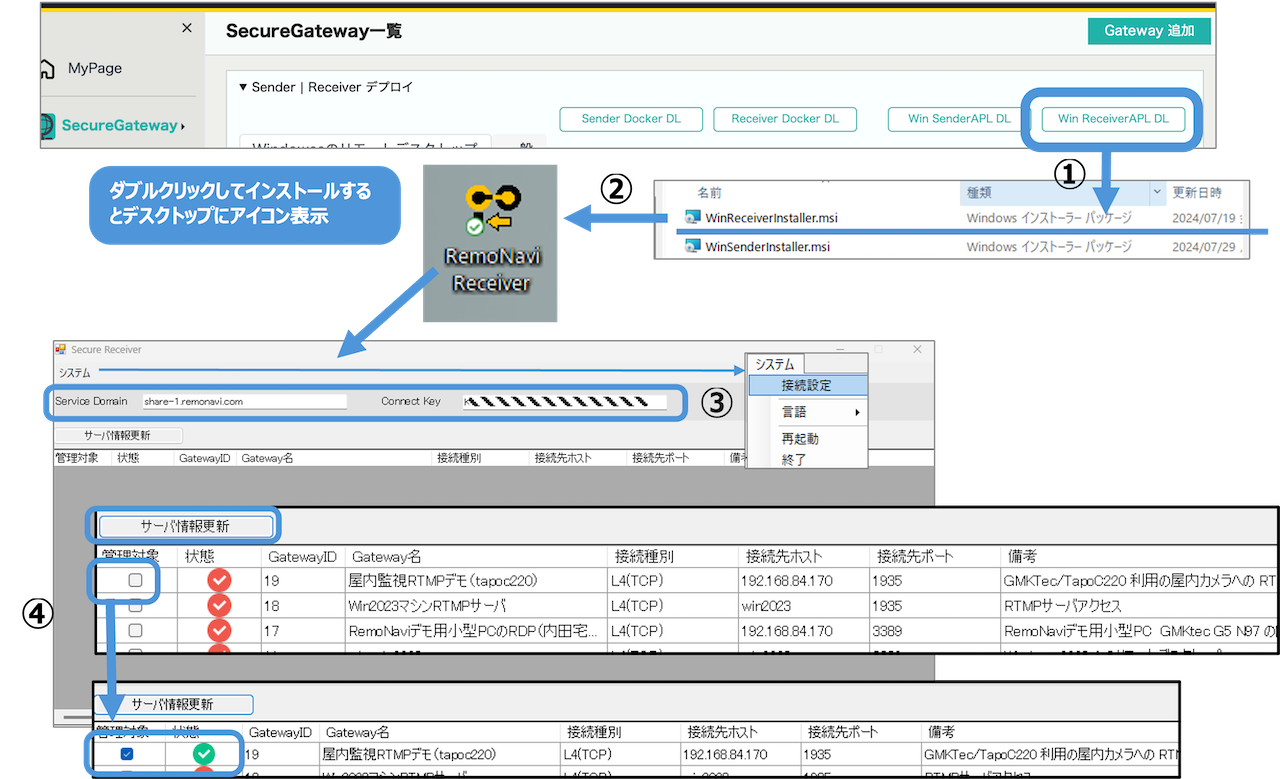This screenshot has width=1280, height=779.
Task: Click the Gateway 追加 button
Action: click(1149, 31)
